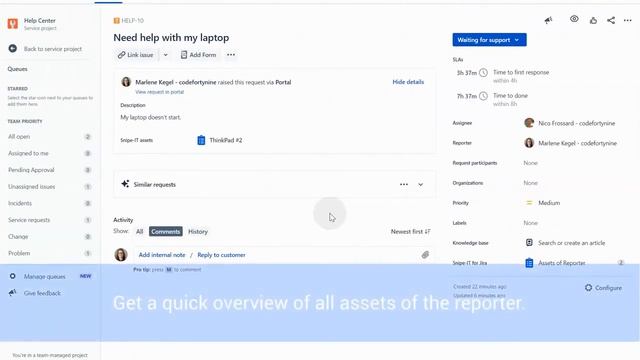640x360 pixels.
Task: Click Request participants None value
Action: pyautogui.click(x=530, y=163)
